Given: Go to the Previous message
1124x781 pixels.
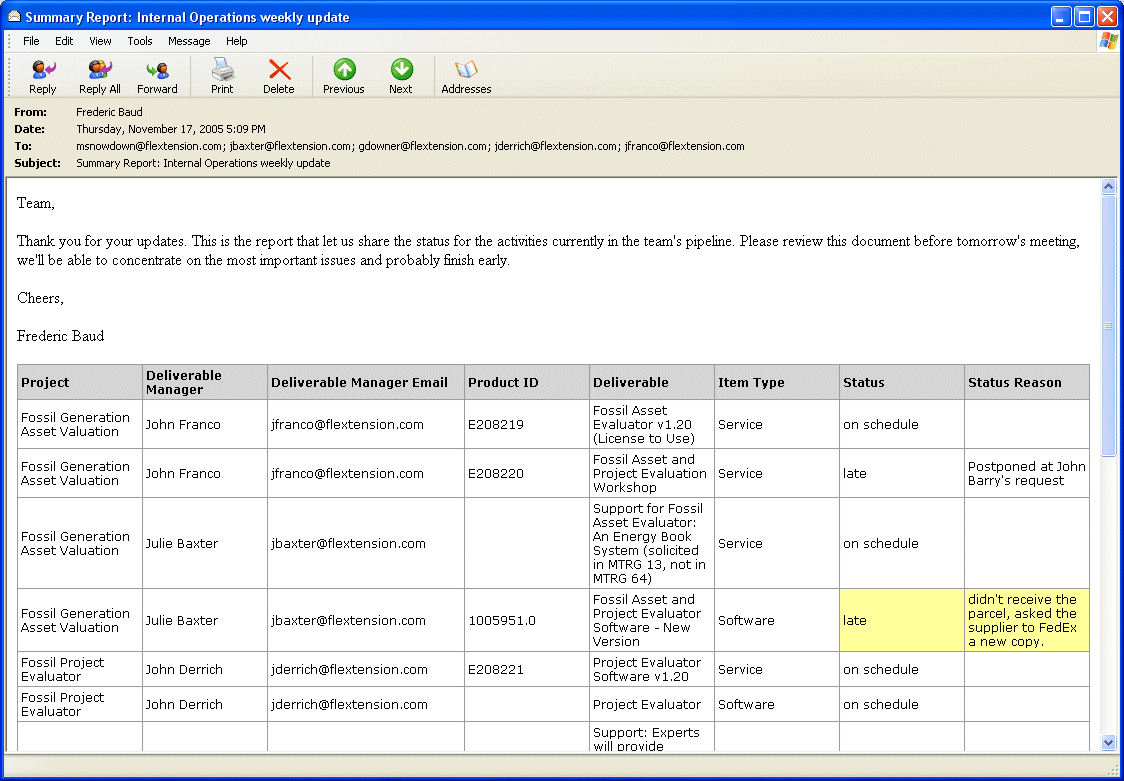Looking at the screenshot, I should click(x=343, y=77).
